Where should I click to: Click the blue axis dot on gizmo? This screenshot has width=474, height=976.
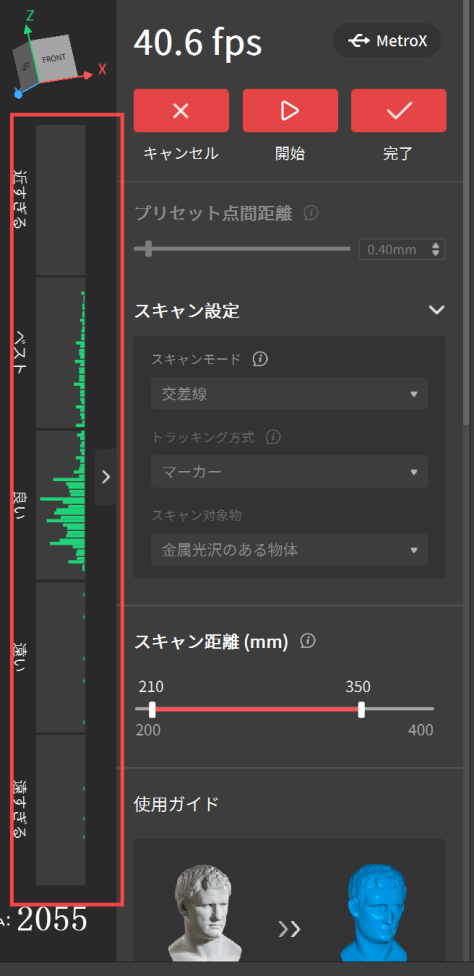pos(18,94)
